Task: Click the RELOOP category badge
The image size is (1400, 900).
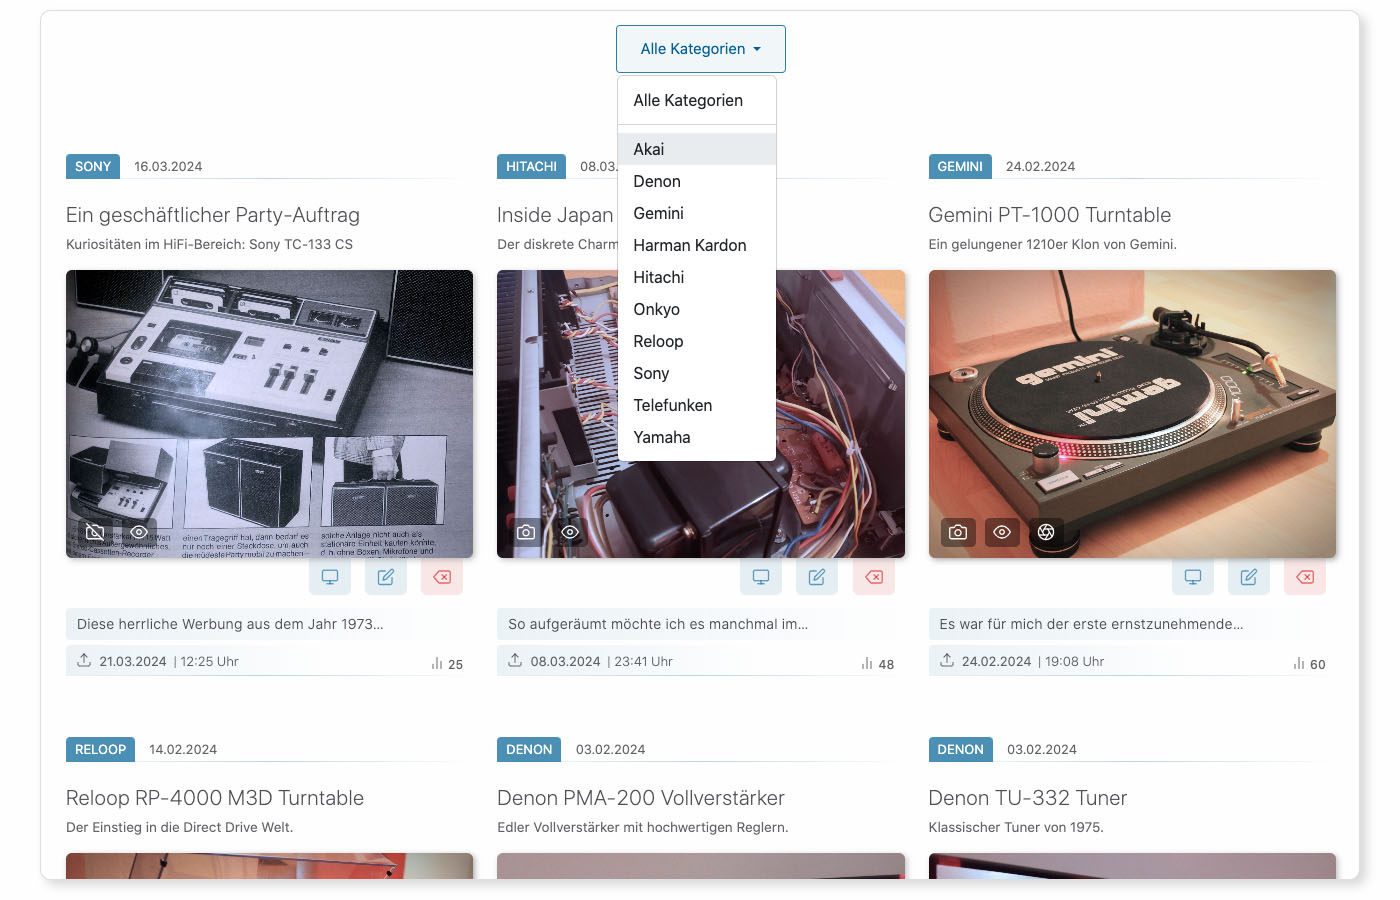Action: 100,749
